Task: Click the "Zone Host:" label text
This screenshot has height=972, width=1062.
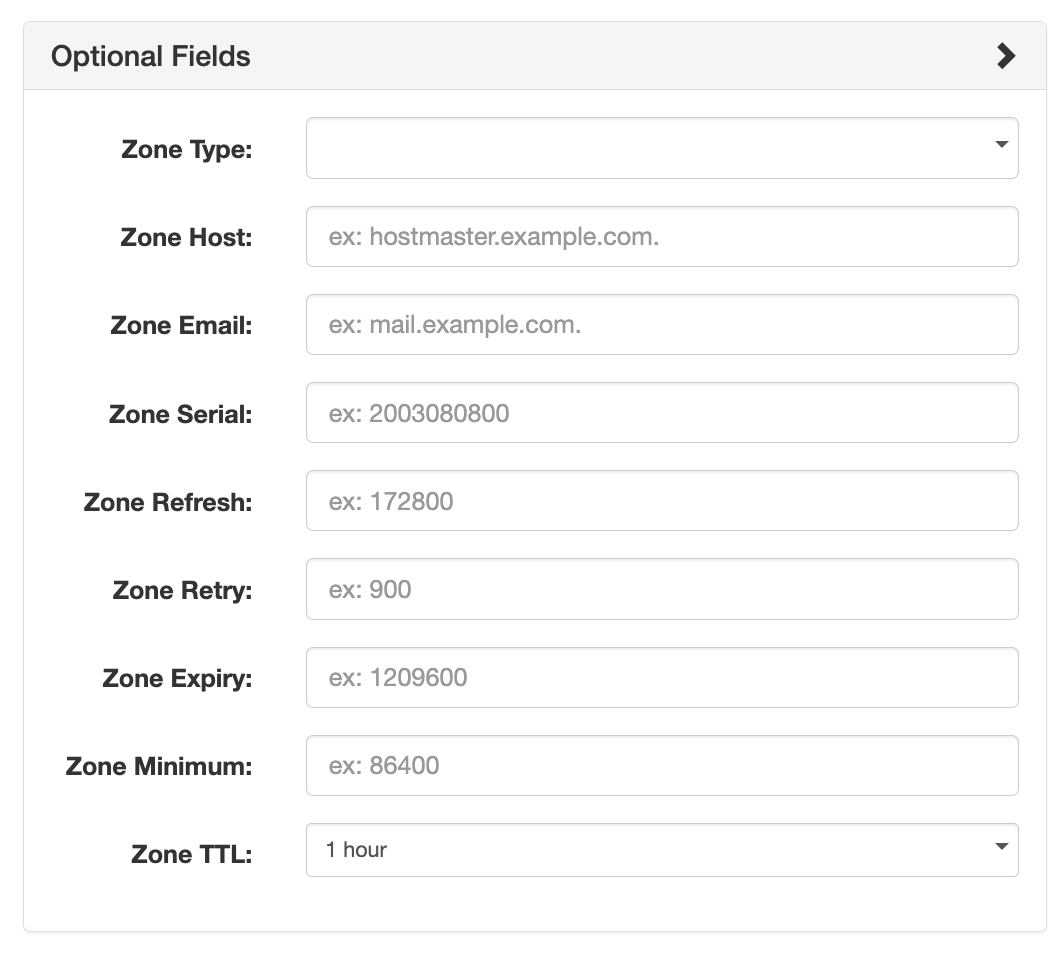Action: point(186,238)
